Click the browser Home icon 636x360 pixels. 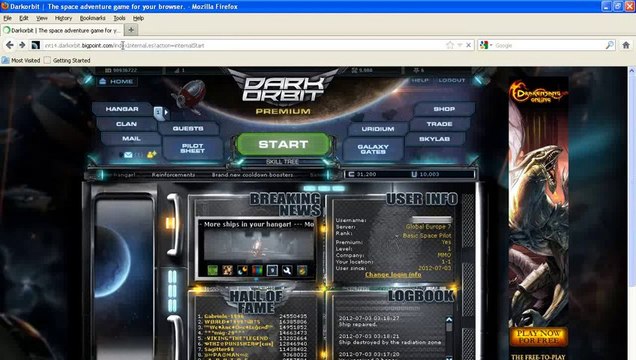tap(626, 45)
